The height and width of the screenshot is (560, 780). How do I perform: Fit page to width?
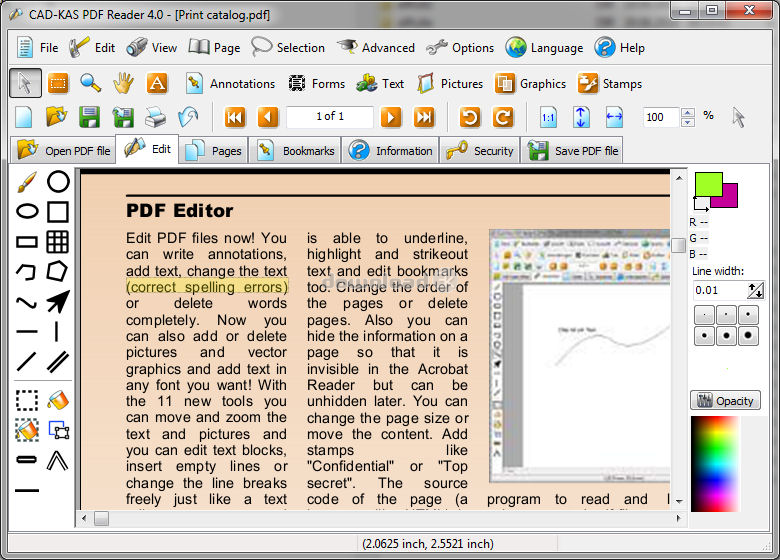614,117
